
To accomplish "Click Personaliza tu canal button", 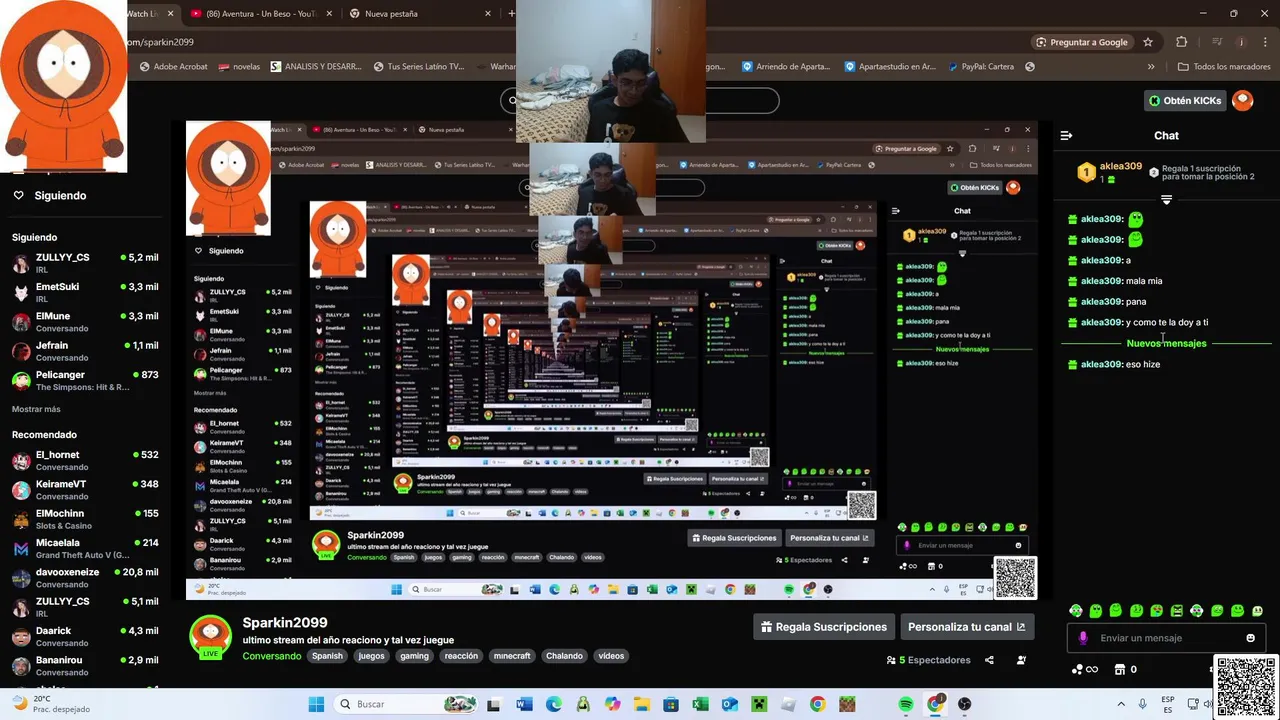I will click(967, 627).
